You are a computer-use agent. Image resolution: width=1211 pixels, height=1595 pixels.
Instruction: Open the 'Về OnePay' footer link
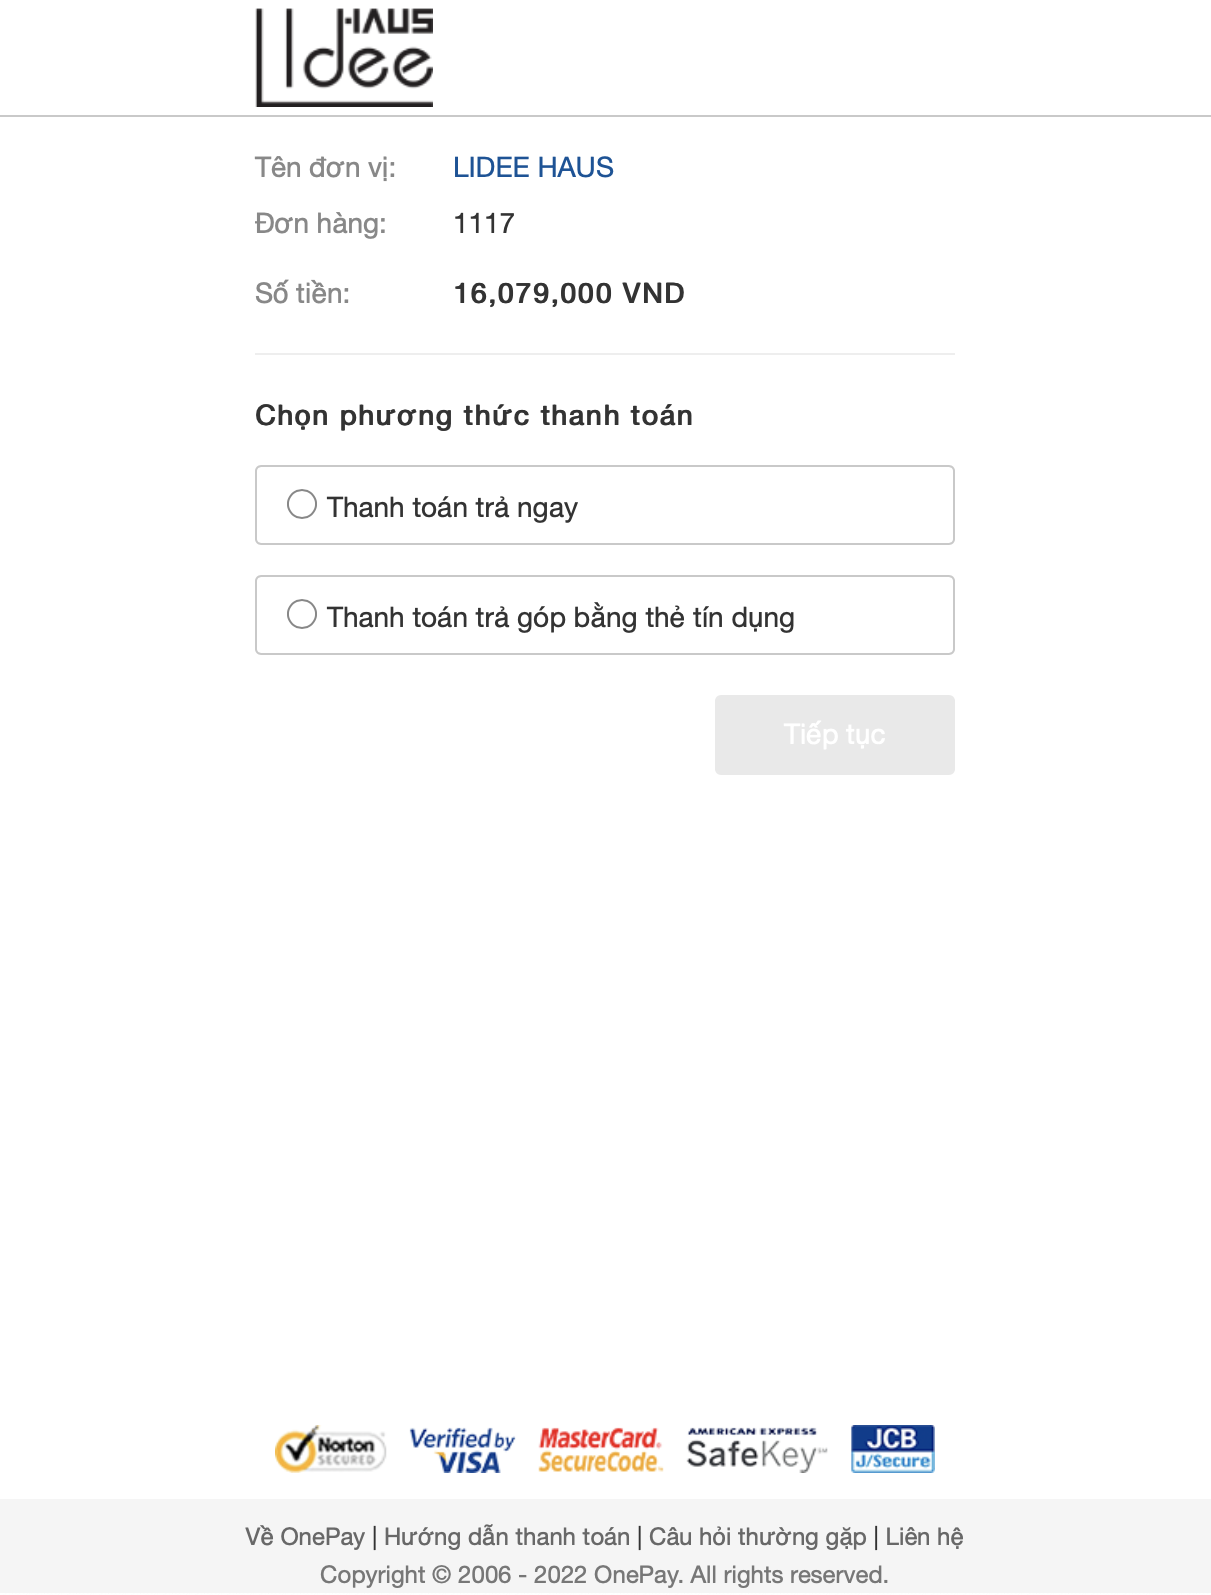305,1537
